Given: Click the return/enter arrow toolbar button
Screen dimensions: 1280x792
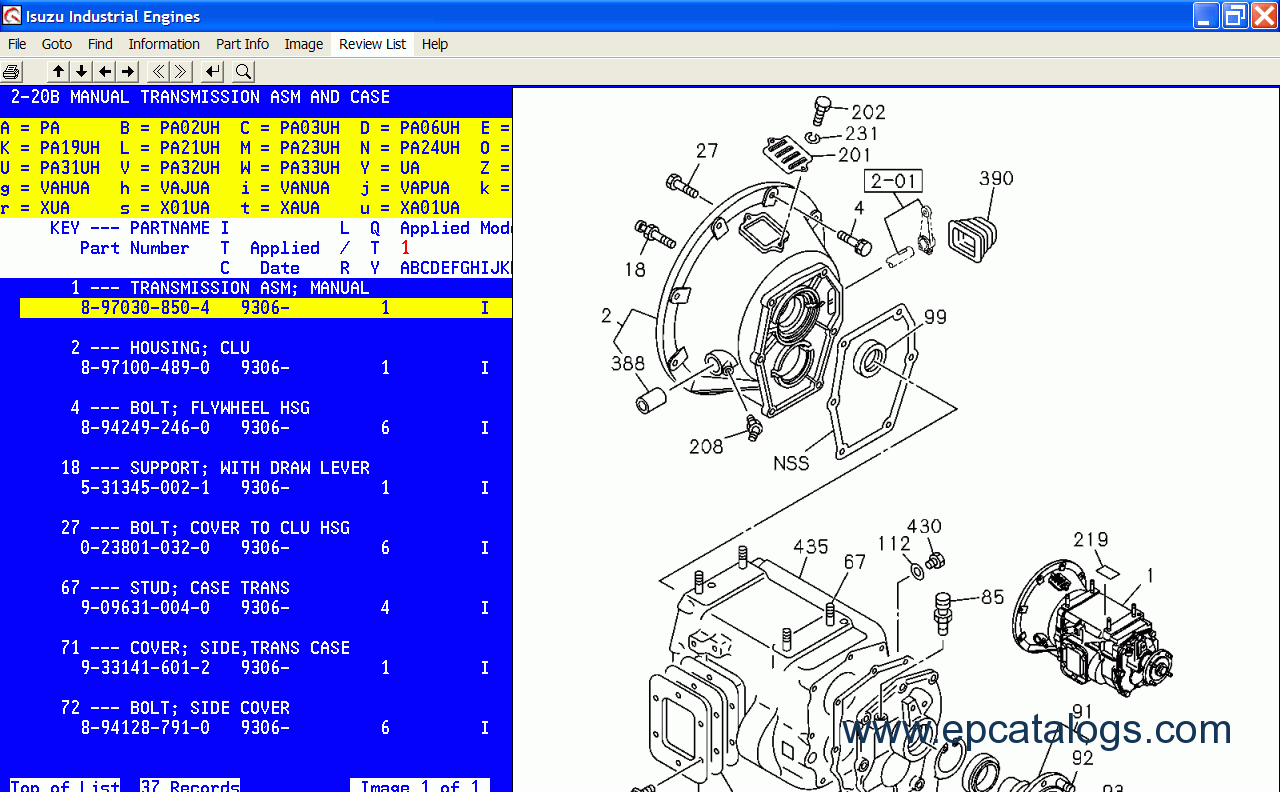Looking at the screenshot, I should 212,72.
